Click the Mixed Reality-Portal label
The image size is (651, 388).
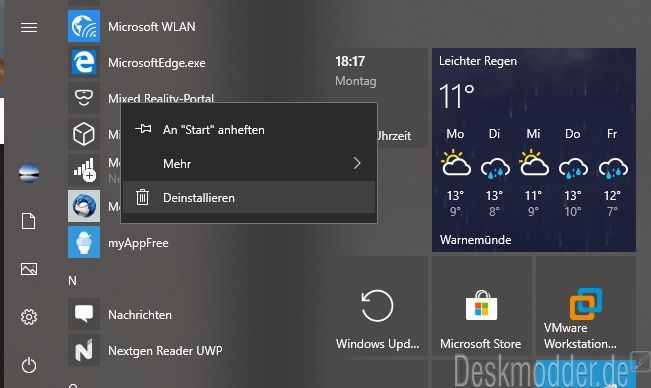pos(161,98)
